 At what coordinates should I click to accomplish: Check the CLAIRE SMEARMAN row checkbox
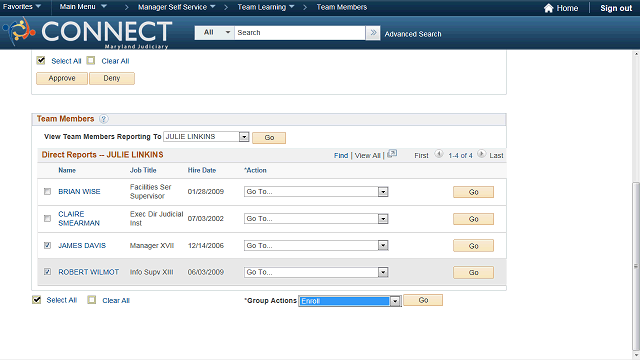pos(47,219)
